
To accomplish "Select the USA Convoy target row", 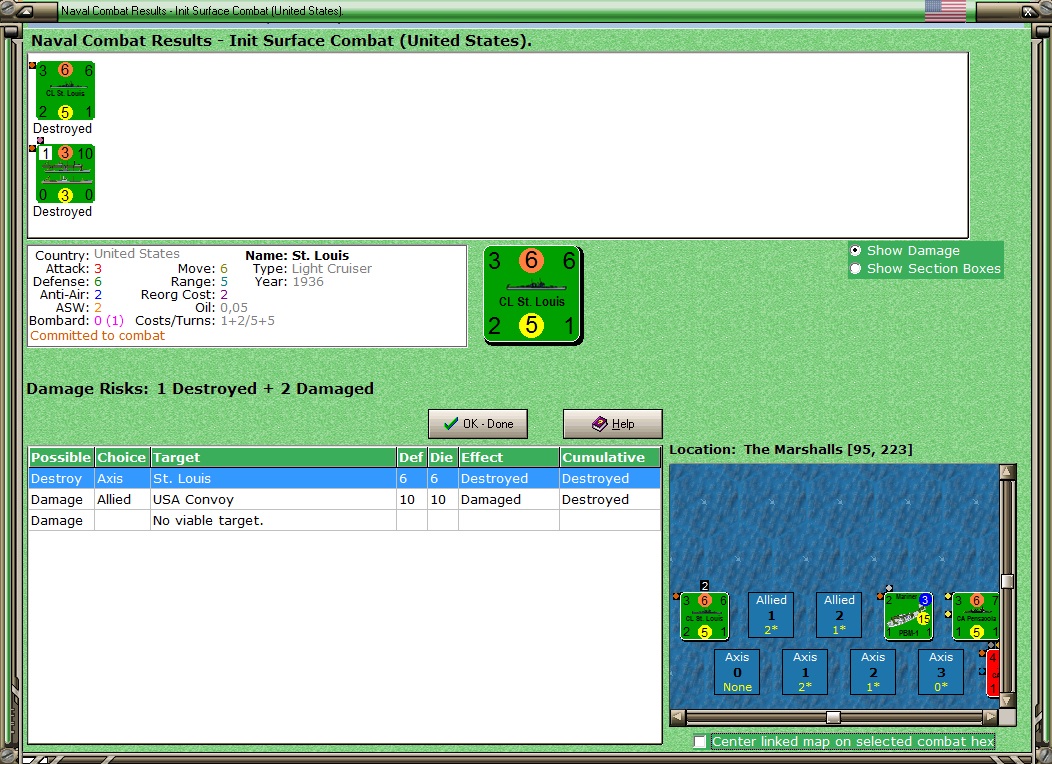I will point(345,500).
